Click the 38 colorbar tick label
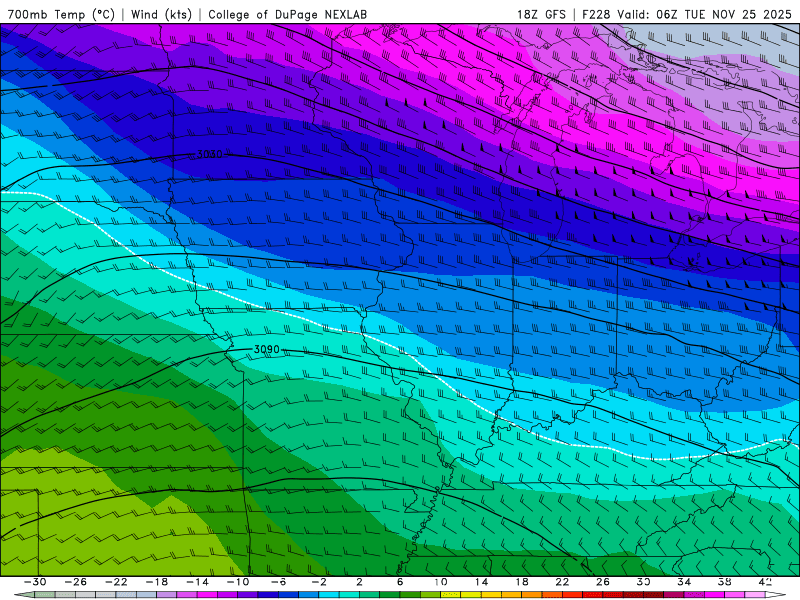 tap(724, 582)
